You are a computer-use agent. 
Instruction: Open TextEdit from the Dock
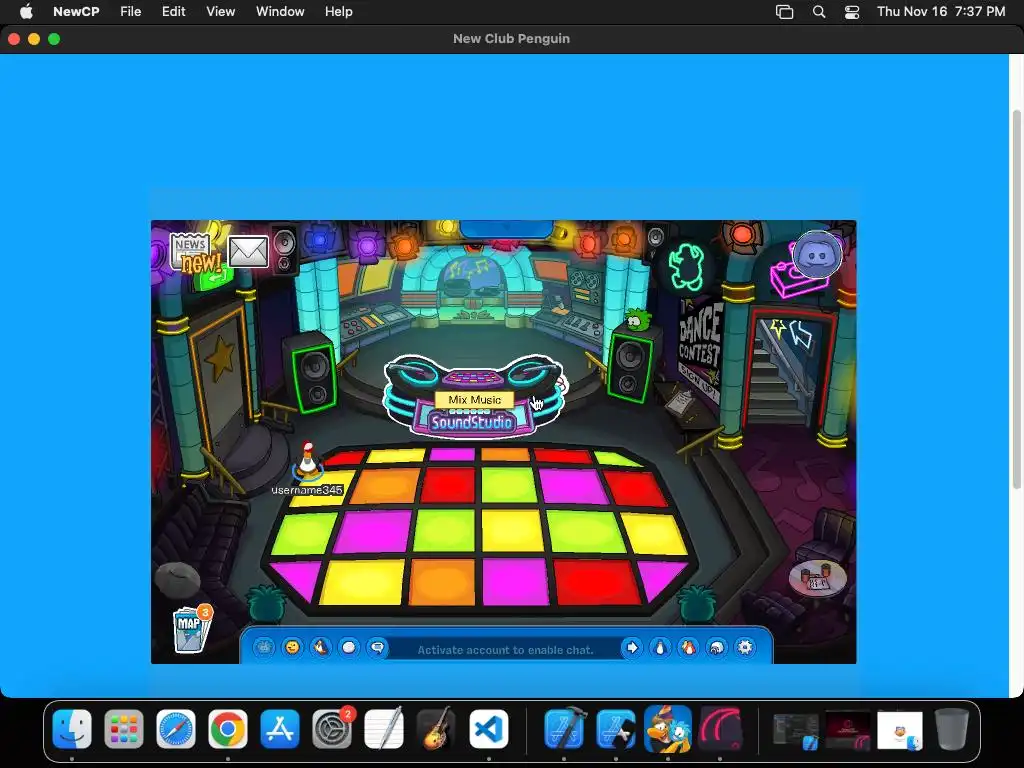coord(384,729)
